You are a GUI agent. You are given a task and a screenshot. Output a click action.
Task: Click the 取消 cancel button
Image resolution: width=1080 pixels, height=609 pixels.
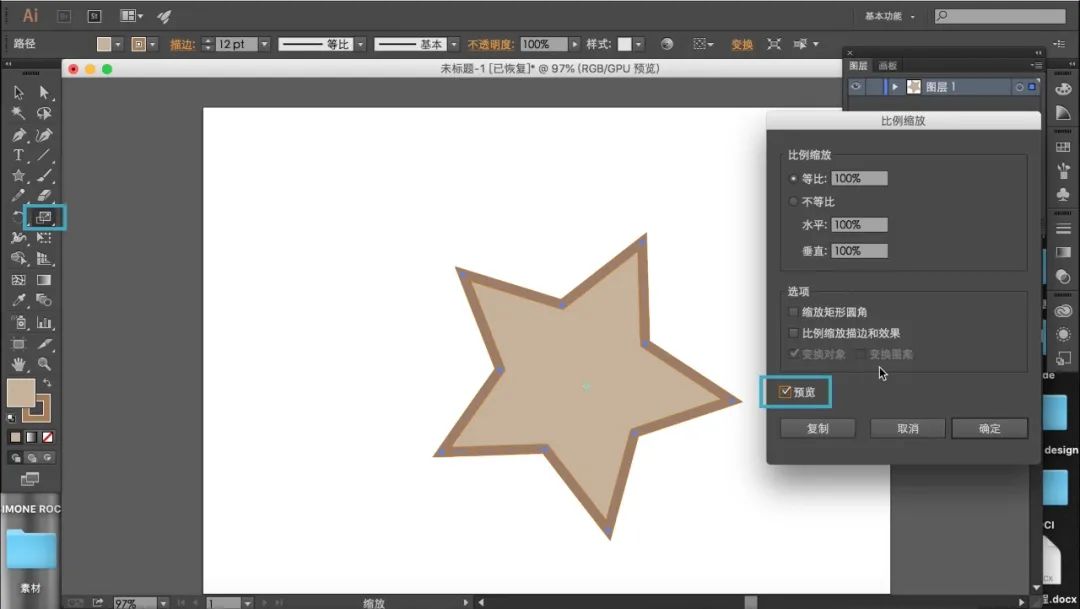(x=907, y=429)
